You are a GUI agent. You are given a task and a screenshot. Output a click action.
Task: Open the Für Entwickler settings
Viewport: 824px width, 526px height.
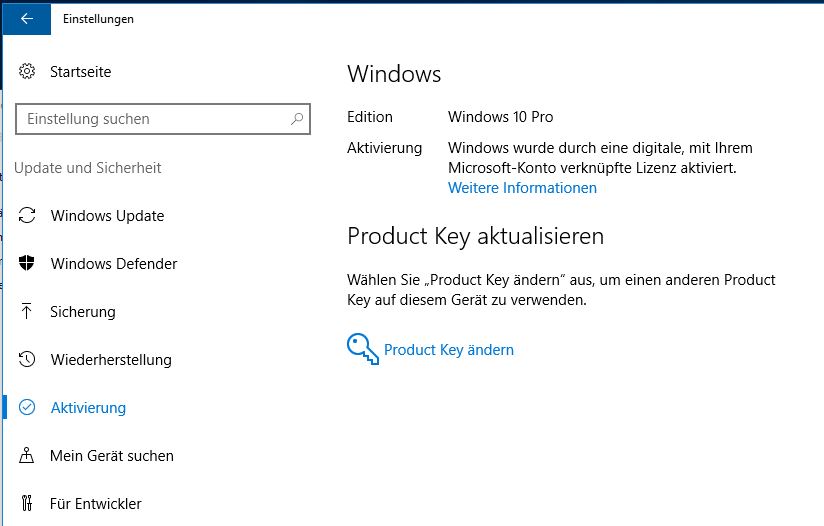pyautogui.click(x=96, y=504)
